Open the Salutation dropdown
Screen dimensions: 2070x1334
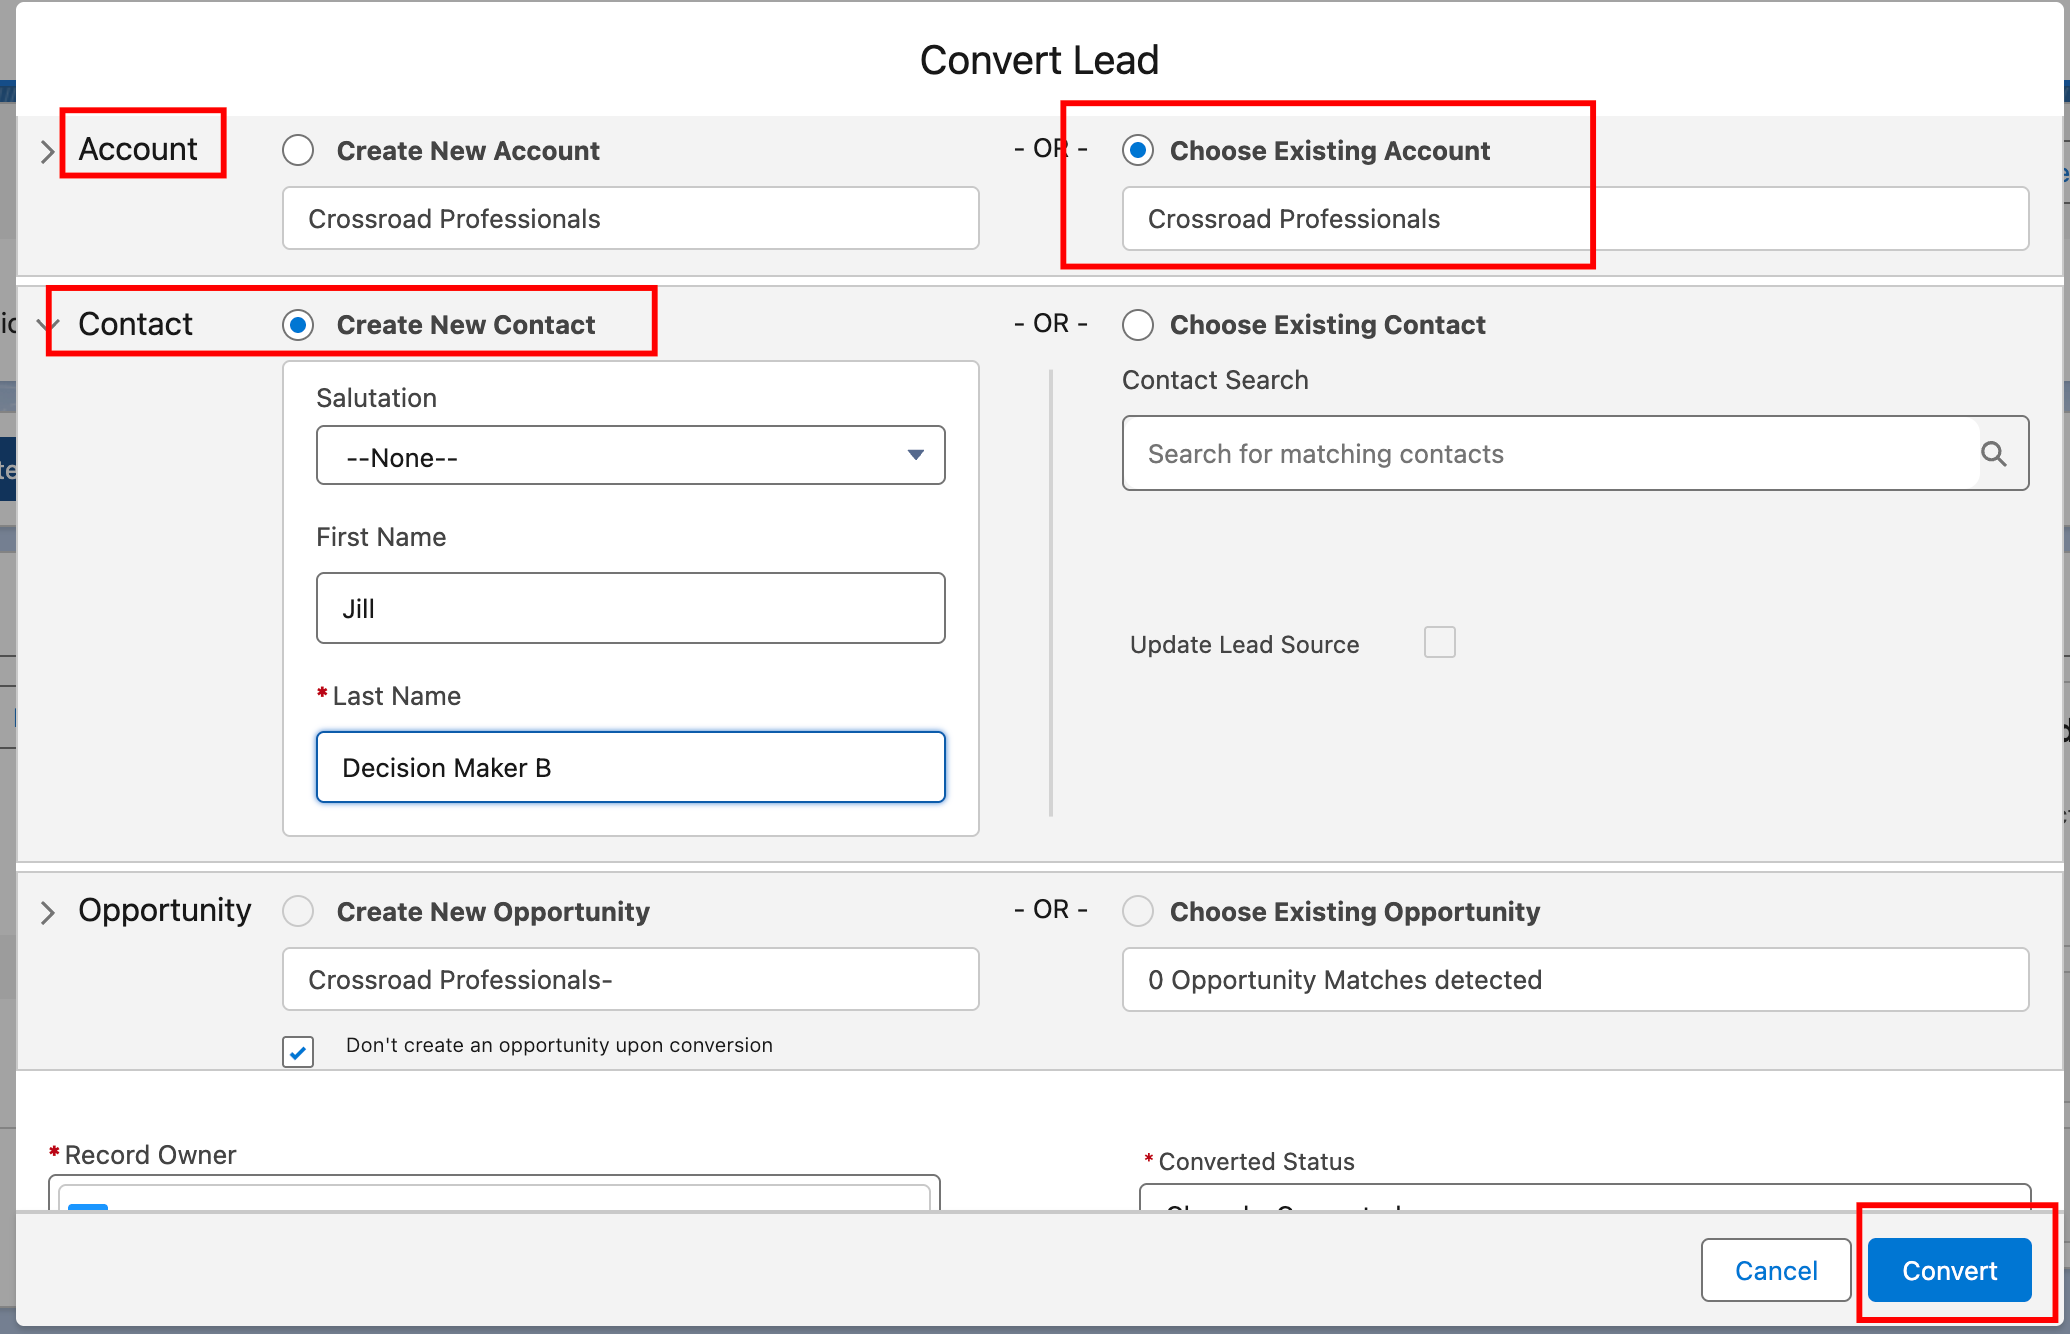[x=630, y=456]
